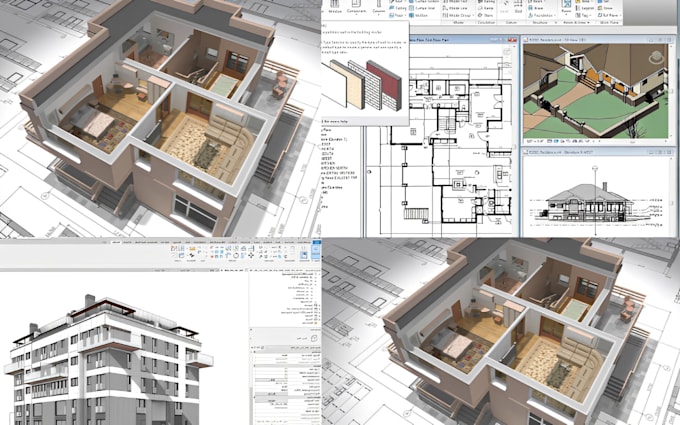
Task: Select the Rotate tool in lower Revit ribbon
Action: tap(236, 255)
